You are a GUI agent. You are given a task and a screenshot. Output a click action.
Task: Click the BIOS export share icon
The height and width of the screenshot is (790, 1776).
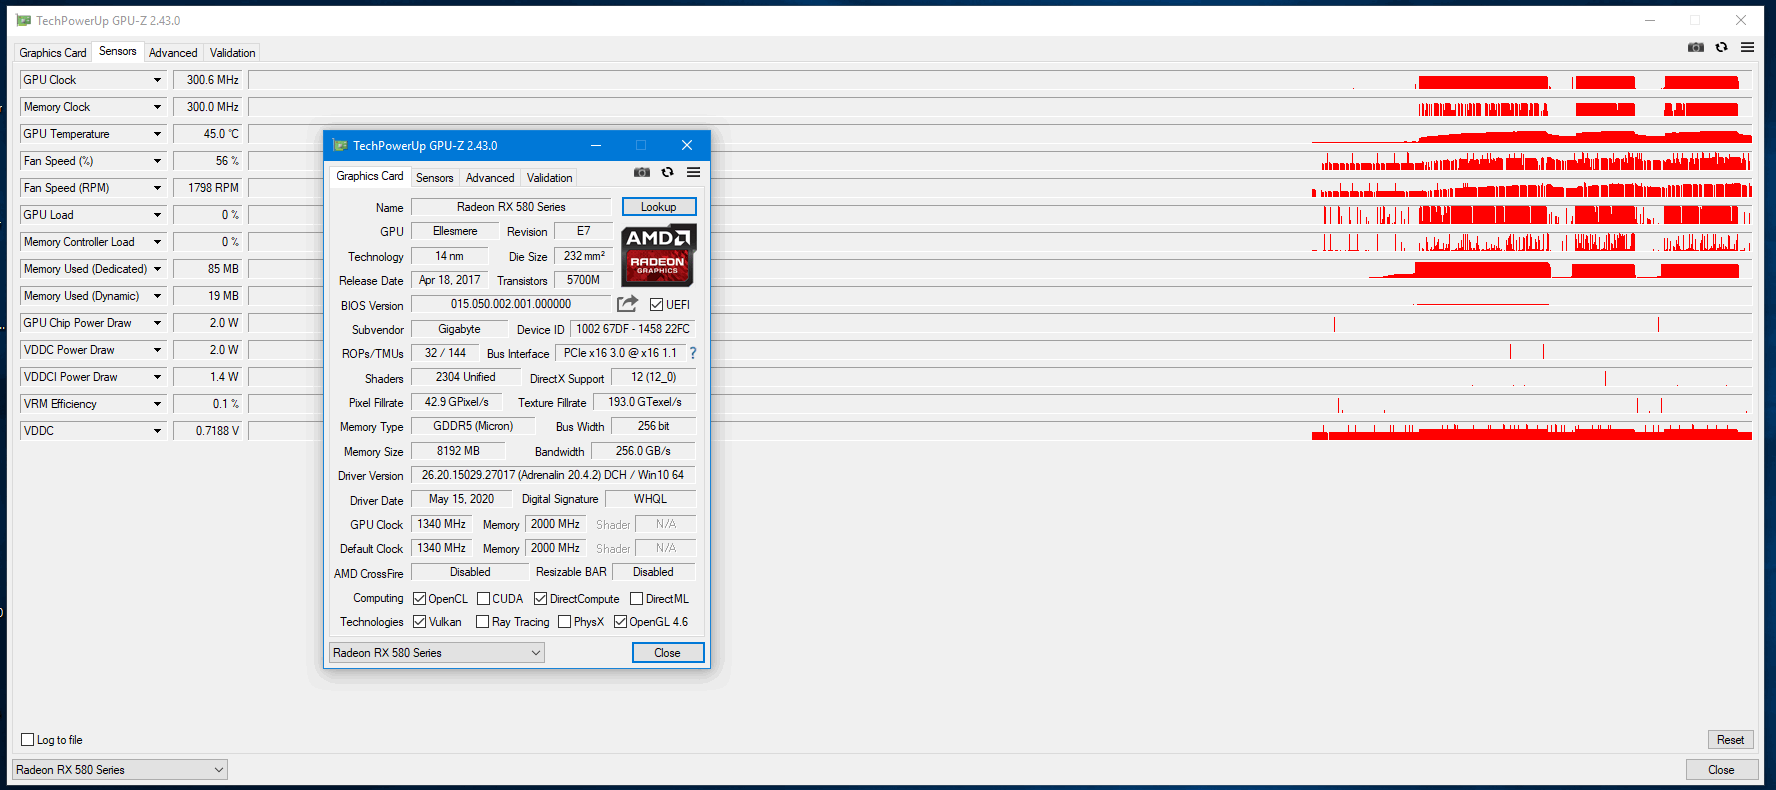click(627, 304)
